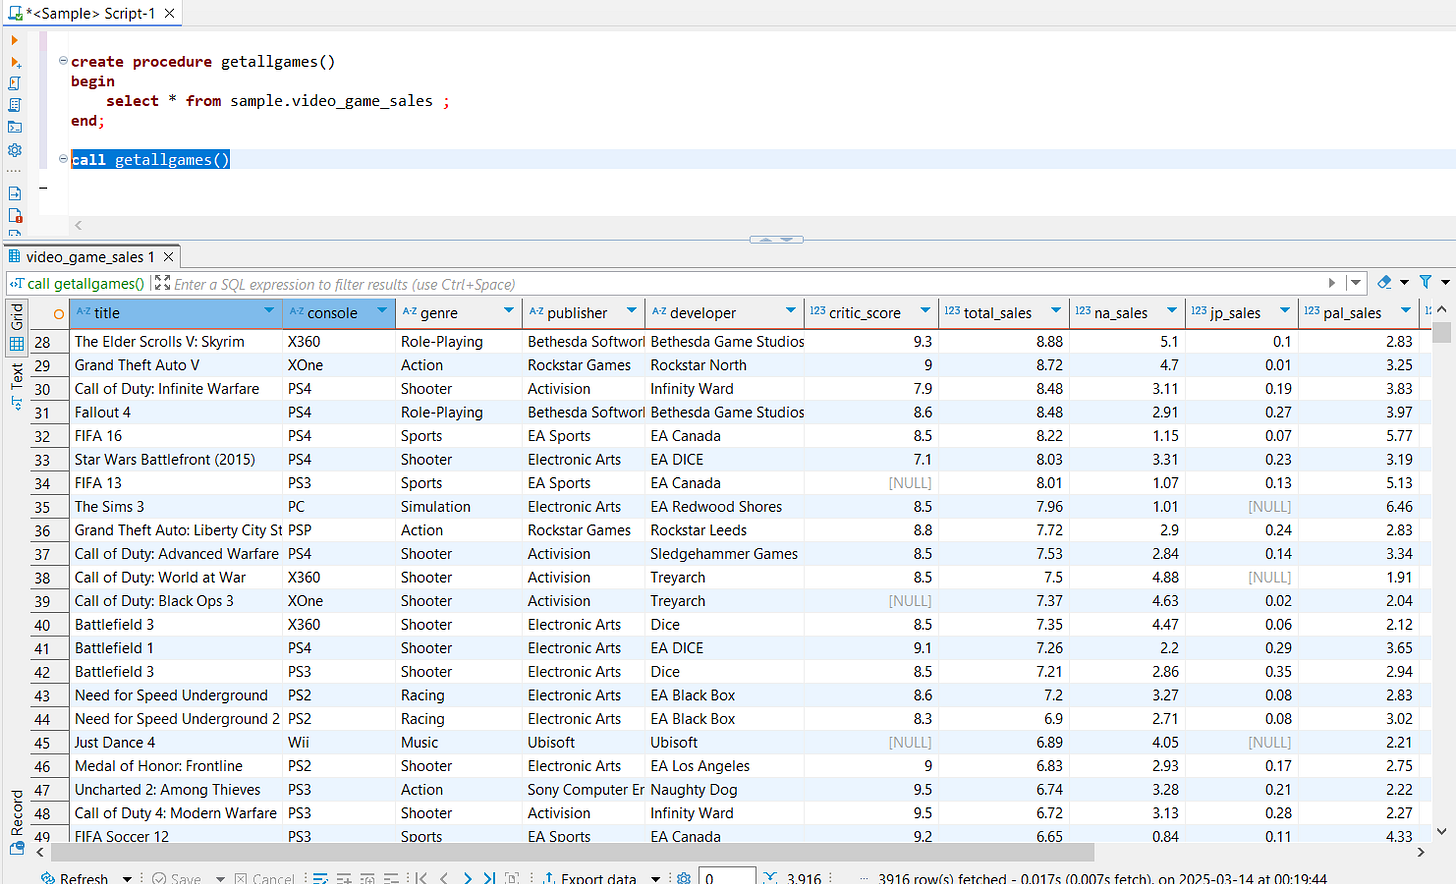
Task: Click the eraser remove filters icon
Action: pyautogui.click(x=1384, y=283)
